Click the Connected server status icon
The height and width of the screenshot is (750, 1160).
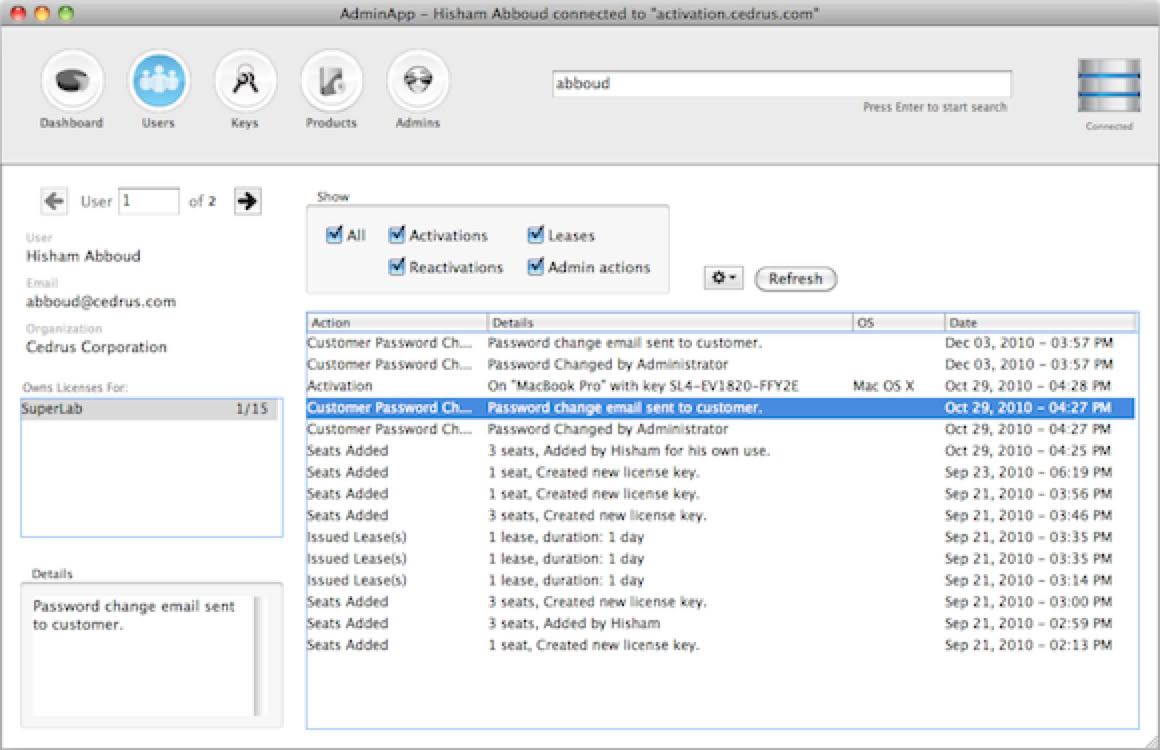pyautogui.click(x=1109, y=87)
